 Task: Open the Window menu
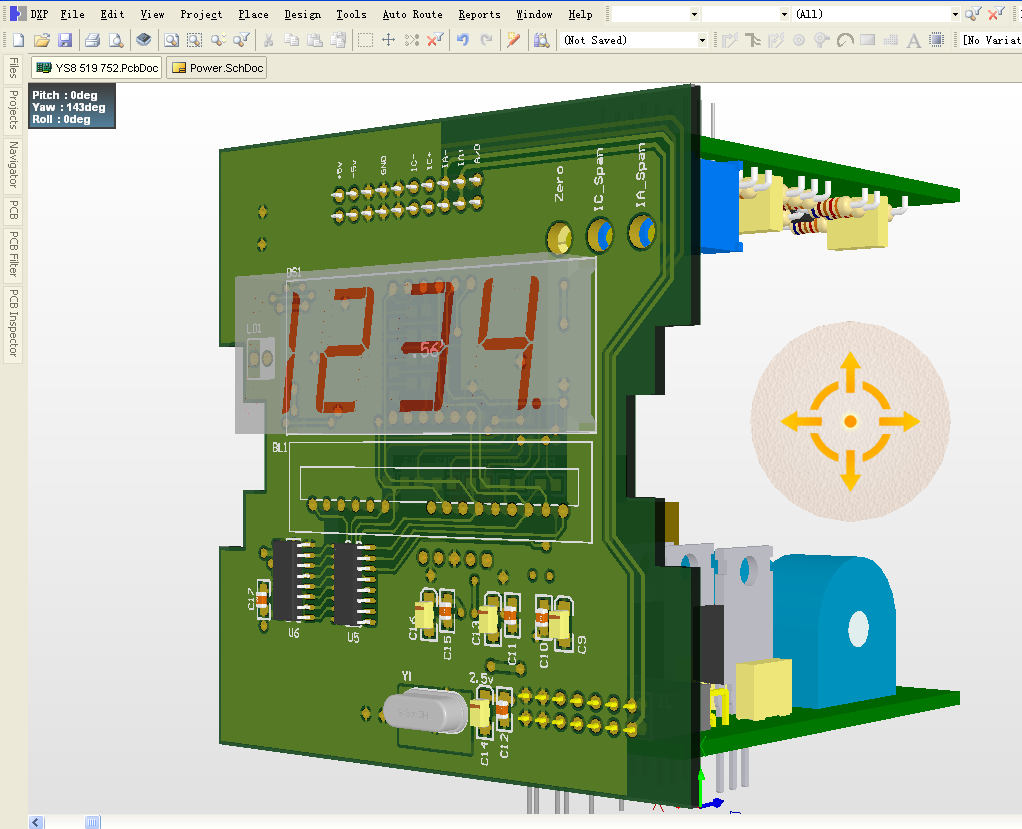click(534, 14)
